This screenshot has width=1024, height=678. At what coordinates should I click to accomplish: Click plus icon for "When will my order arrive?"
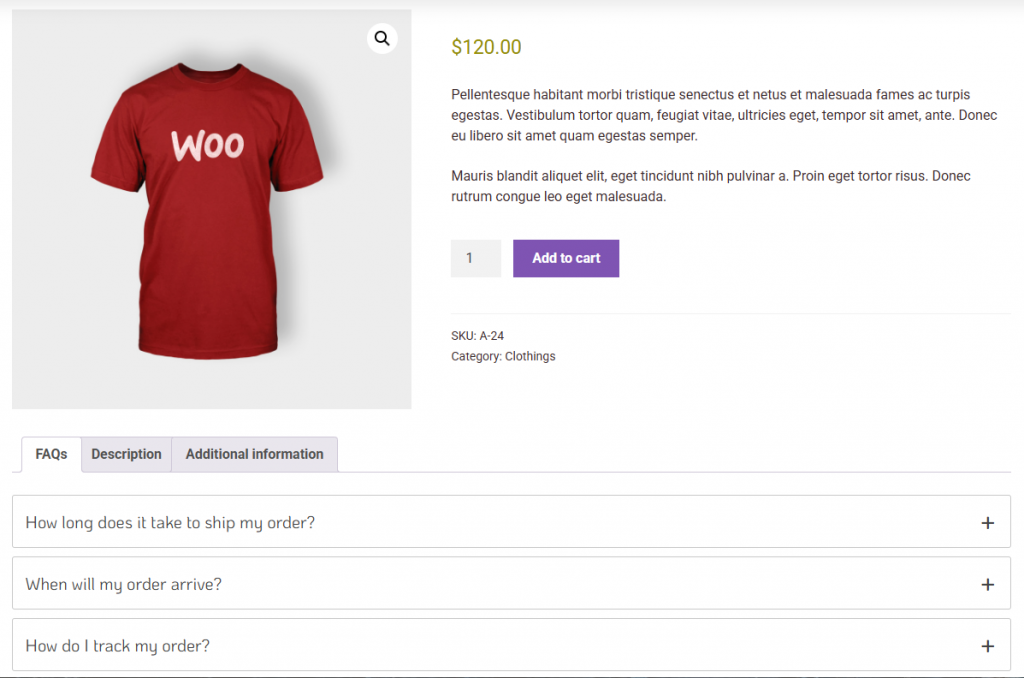[x=988, y=584]
